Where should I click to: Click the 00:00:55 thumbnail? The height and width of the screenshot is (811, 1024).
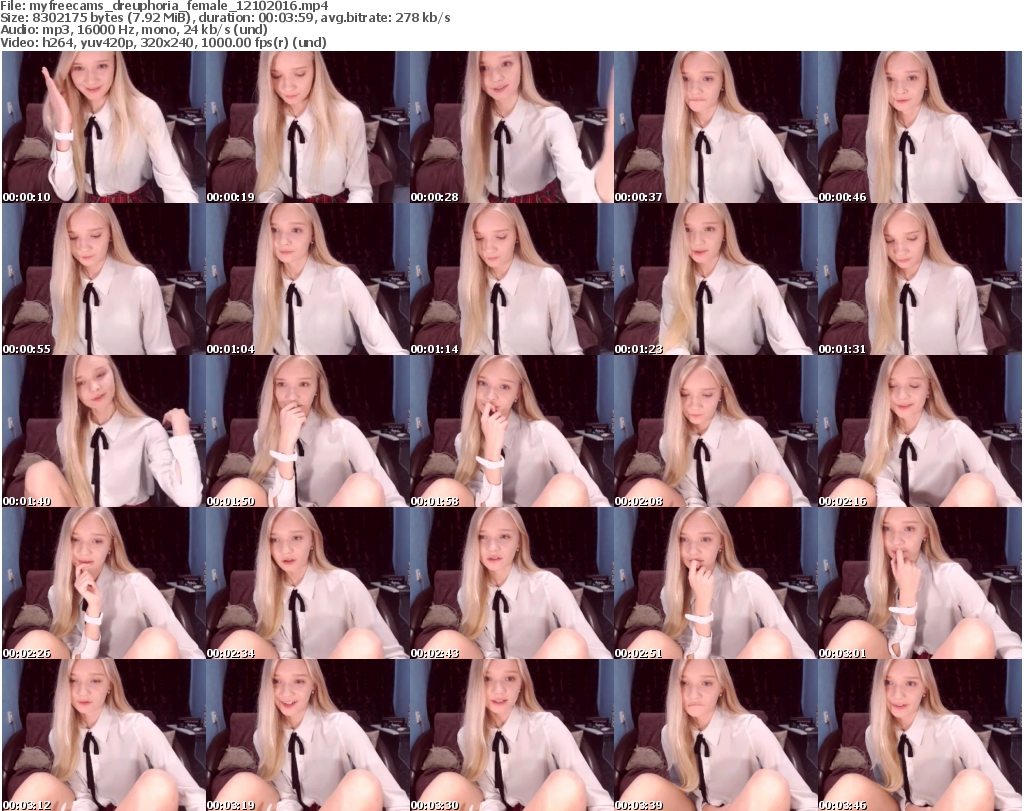coord(102,279)
